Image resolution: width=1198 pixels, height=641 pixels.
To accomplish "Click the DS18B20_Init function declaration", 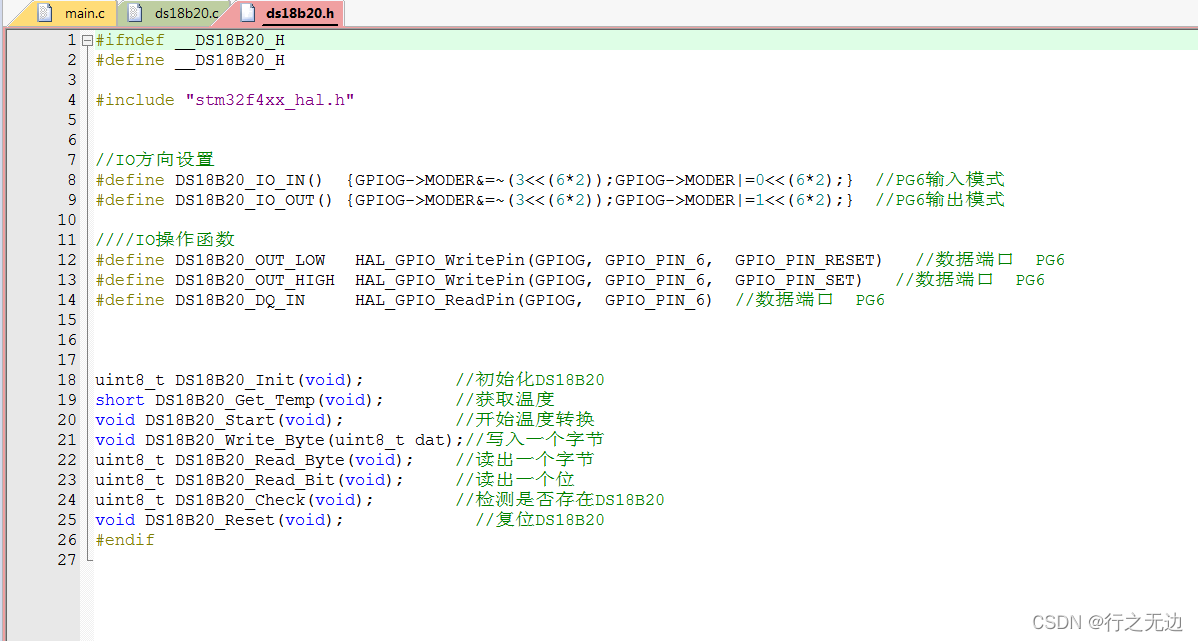I will click(229, 380).
